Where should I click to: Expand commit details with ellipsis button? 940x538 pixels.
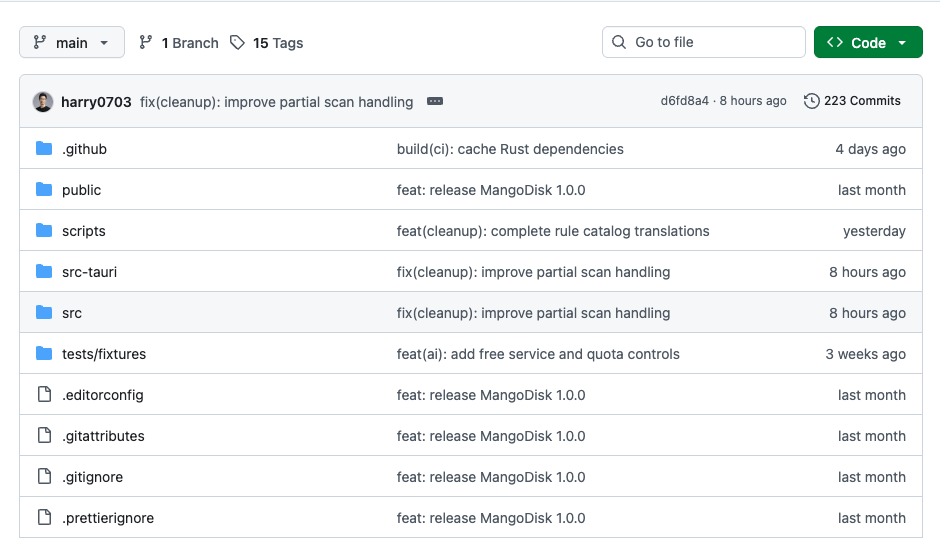click(435, 101)
